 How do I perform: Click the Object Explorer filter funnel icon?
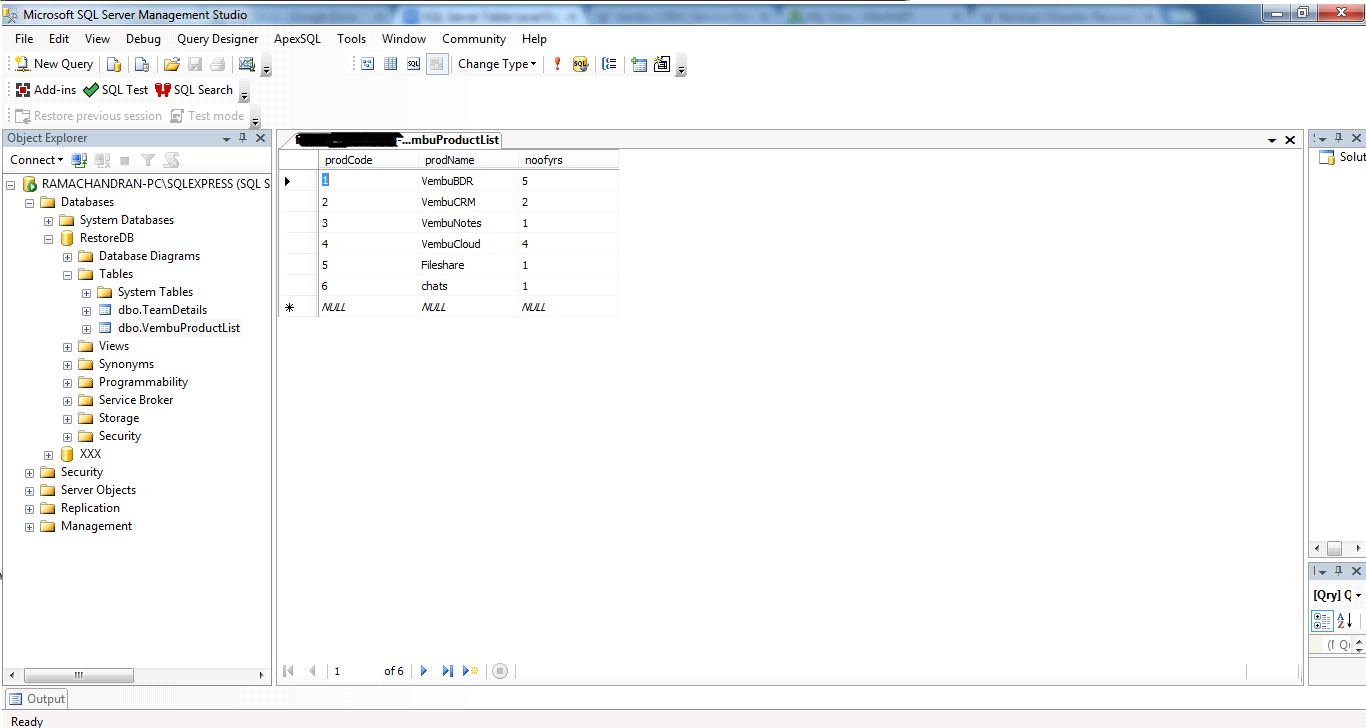click(x=148, y=160)
